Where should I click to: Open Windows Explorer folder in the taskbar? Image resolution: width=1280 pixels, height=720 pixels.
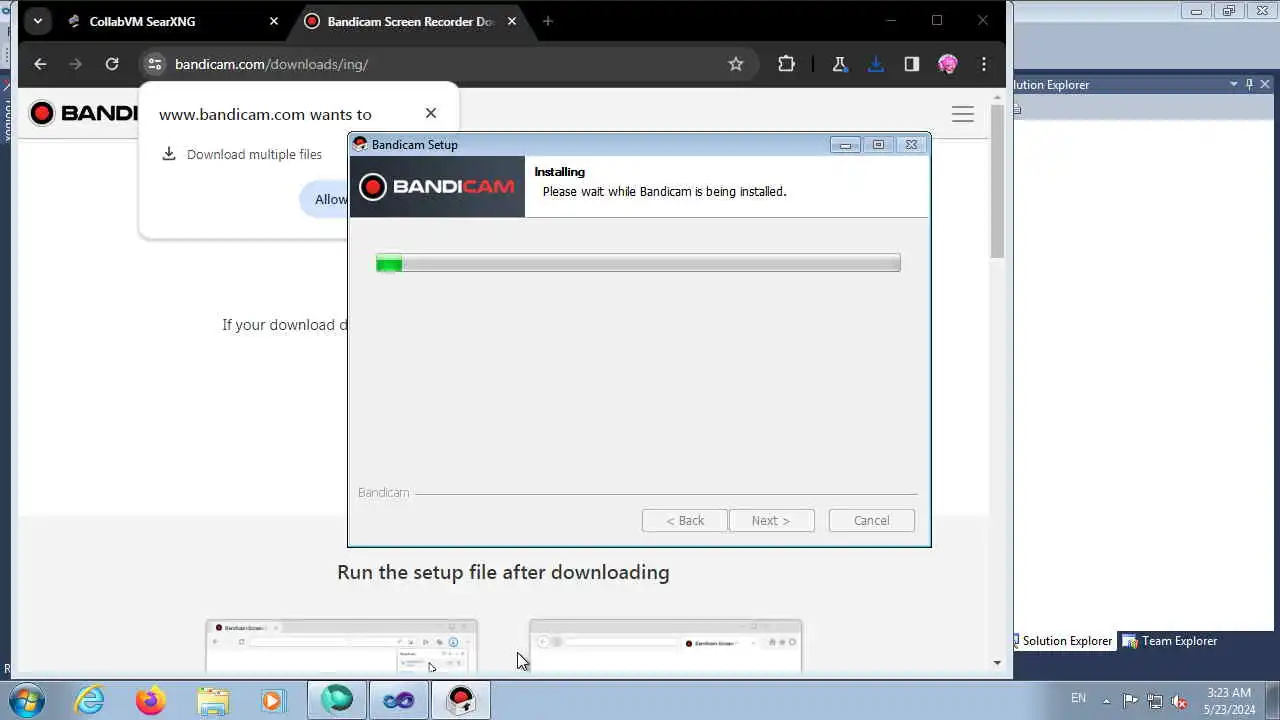click(x=213, y=700)
